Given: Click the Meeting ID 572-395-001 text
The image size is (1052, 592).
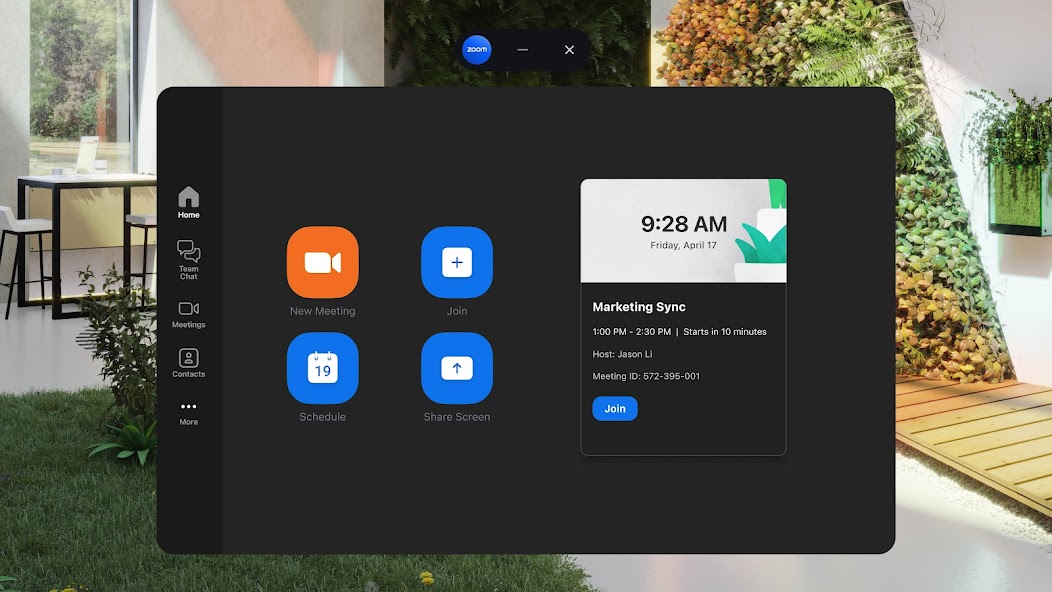Looking at the screenshot, I should tap(646, 377).
